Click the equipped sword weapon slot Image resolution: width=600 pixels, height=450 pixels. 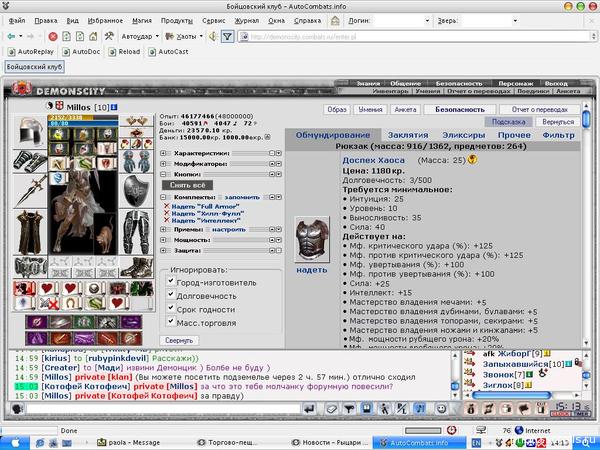pyautogui.click(x=30, y=191)
